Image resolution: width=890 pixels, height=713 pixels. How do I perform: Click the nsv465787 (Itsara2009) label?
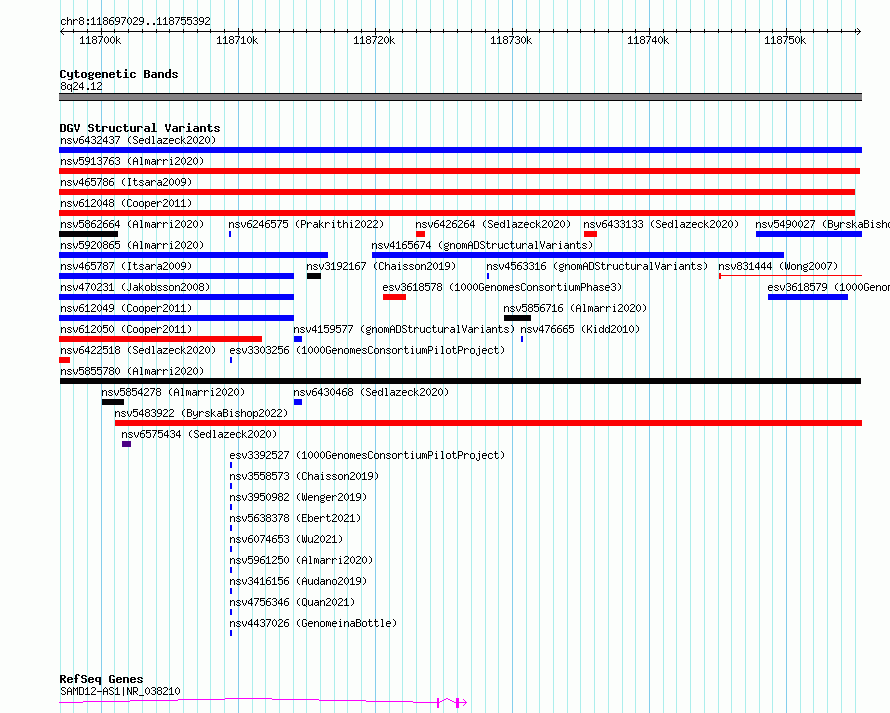126,266
